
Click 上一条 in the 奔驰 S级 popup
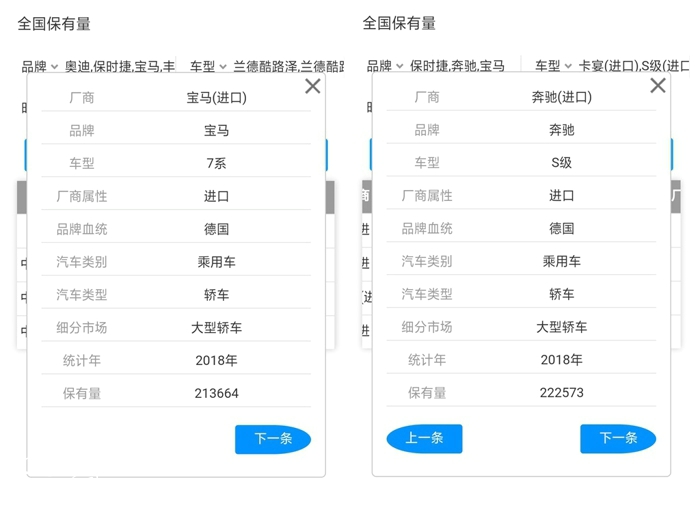click(x=424, y=438)
